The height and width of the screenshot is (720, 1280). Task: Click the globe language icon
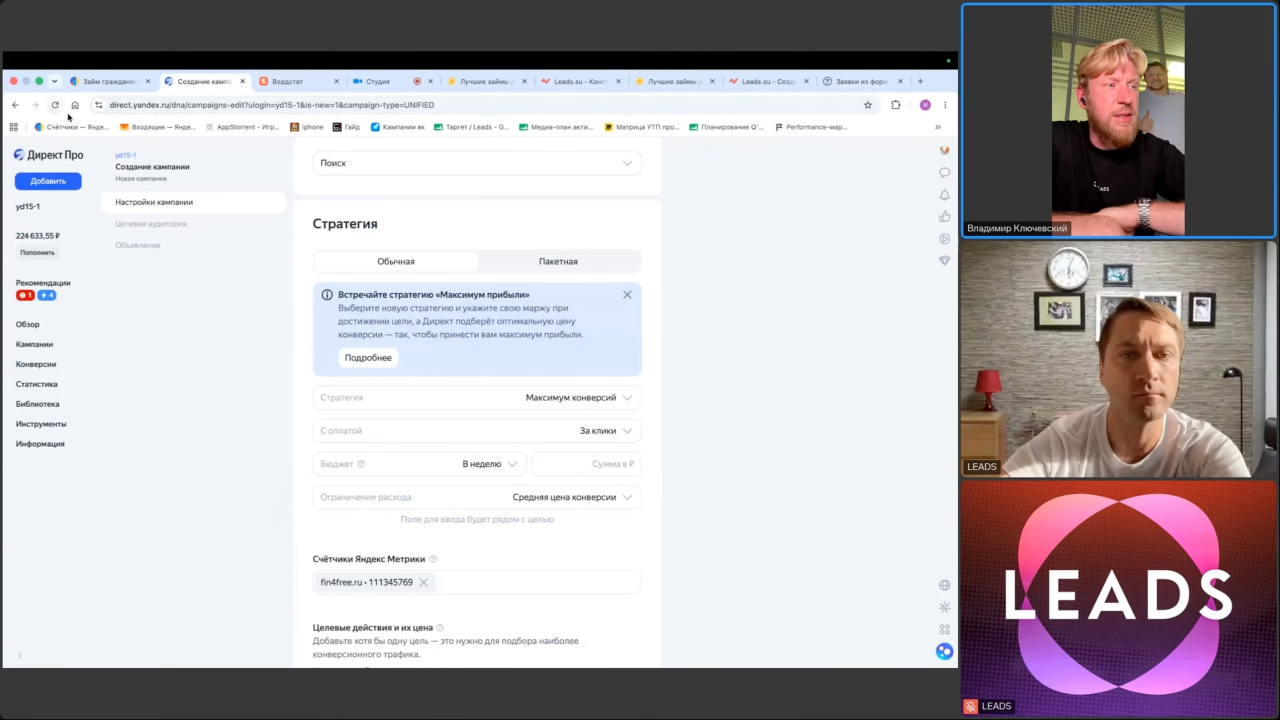(x=944, y=585)
